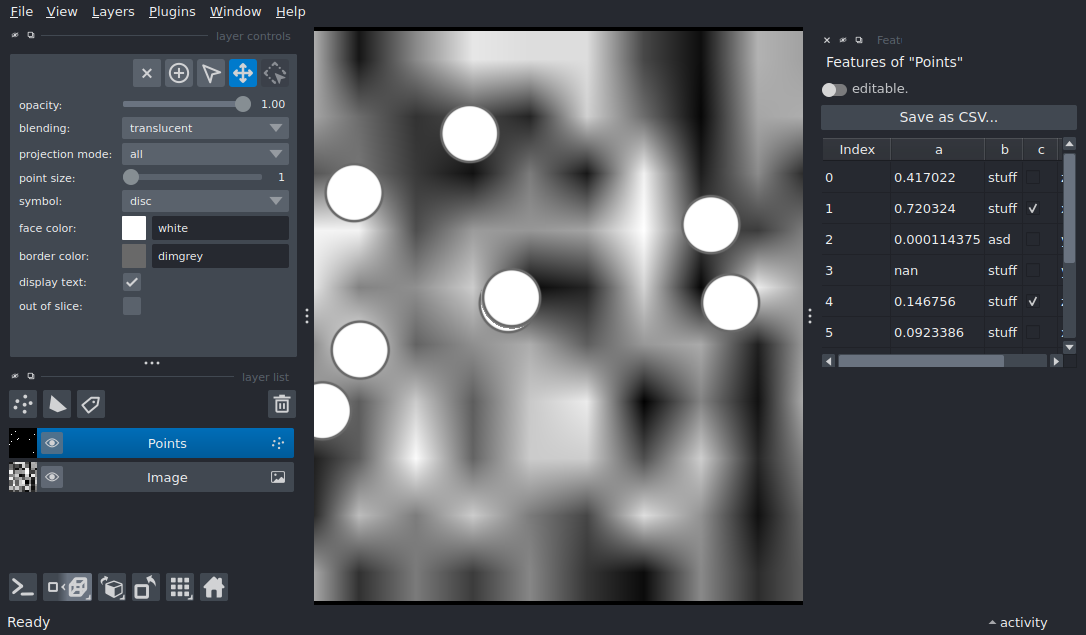Activate the pan/zoom mode icon
The width and height of the screenshot is (1086, 635).
[x=243, y=73]
